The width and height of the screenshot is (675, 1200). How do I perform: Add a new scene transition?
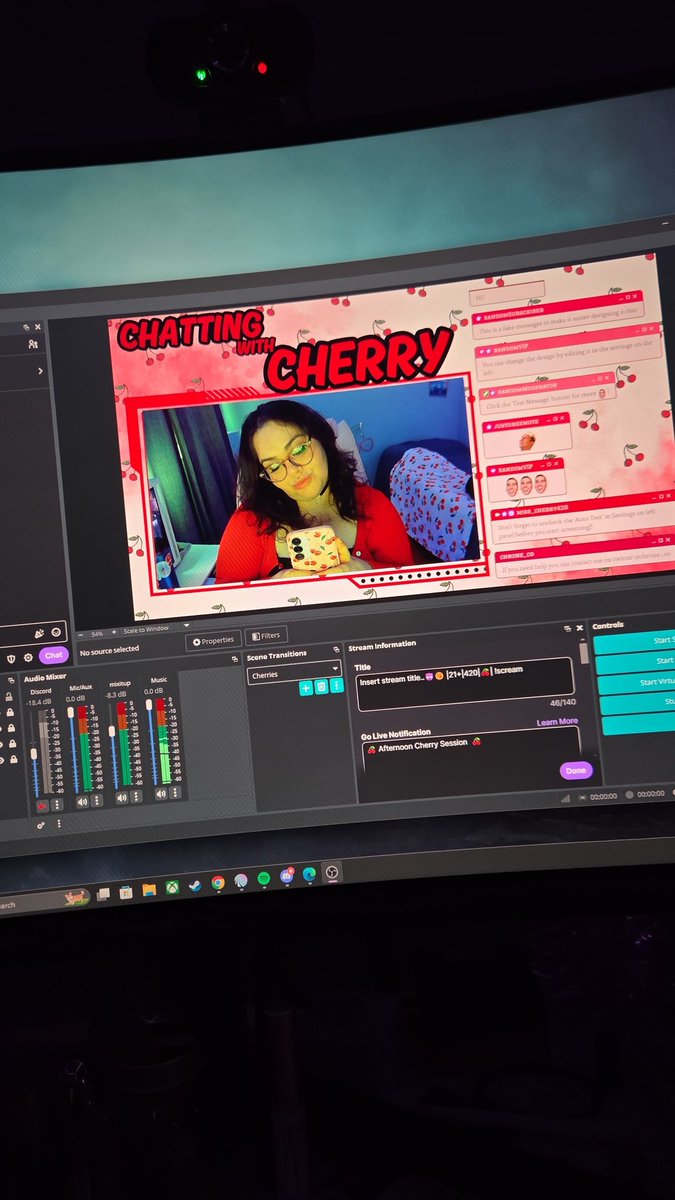pyautogui.click(x=305, y=687)
